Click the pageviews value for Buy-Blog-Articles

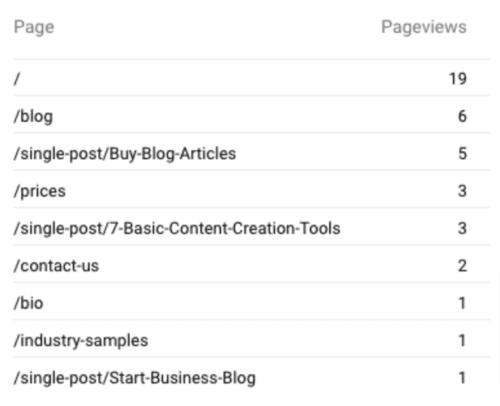tap(462, 154)
